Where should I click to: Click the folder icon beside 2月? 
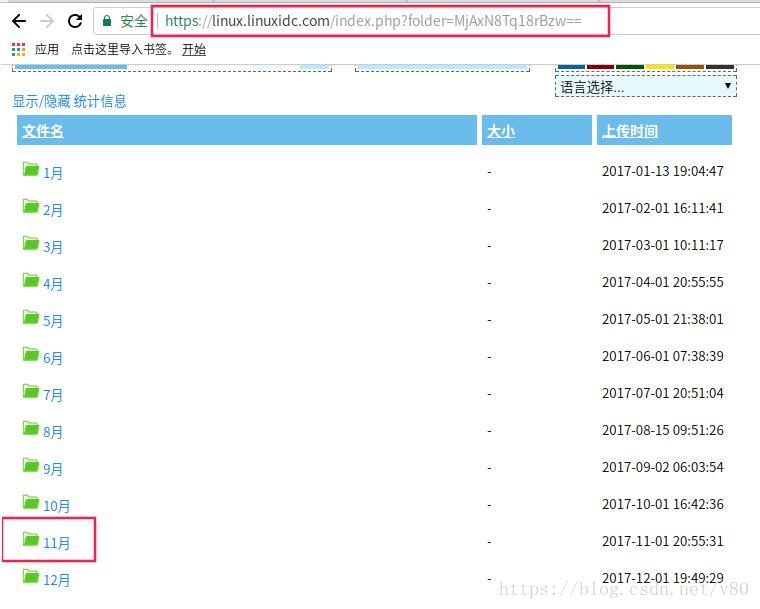(31, 206)
